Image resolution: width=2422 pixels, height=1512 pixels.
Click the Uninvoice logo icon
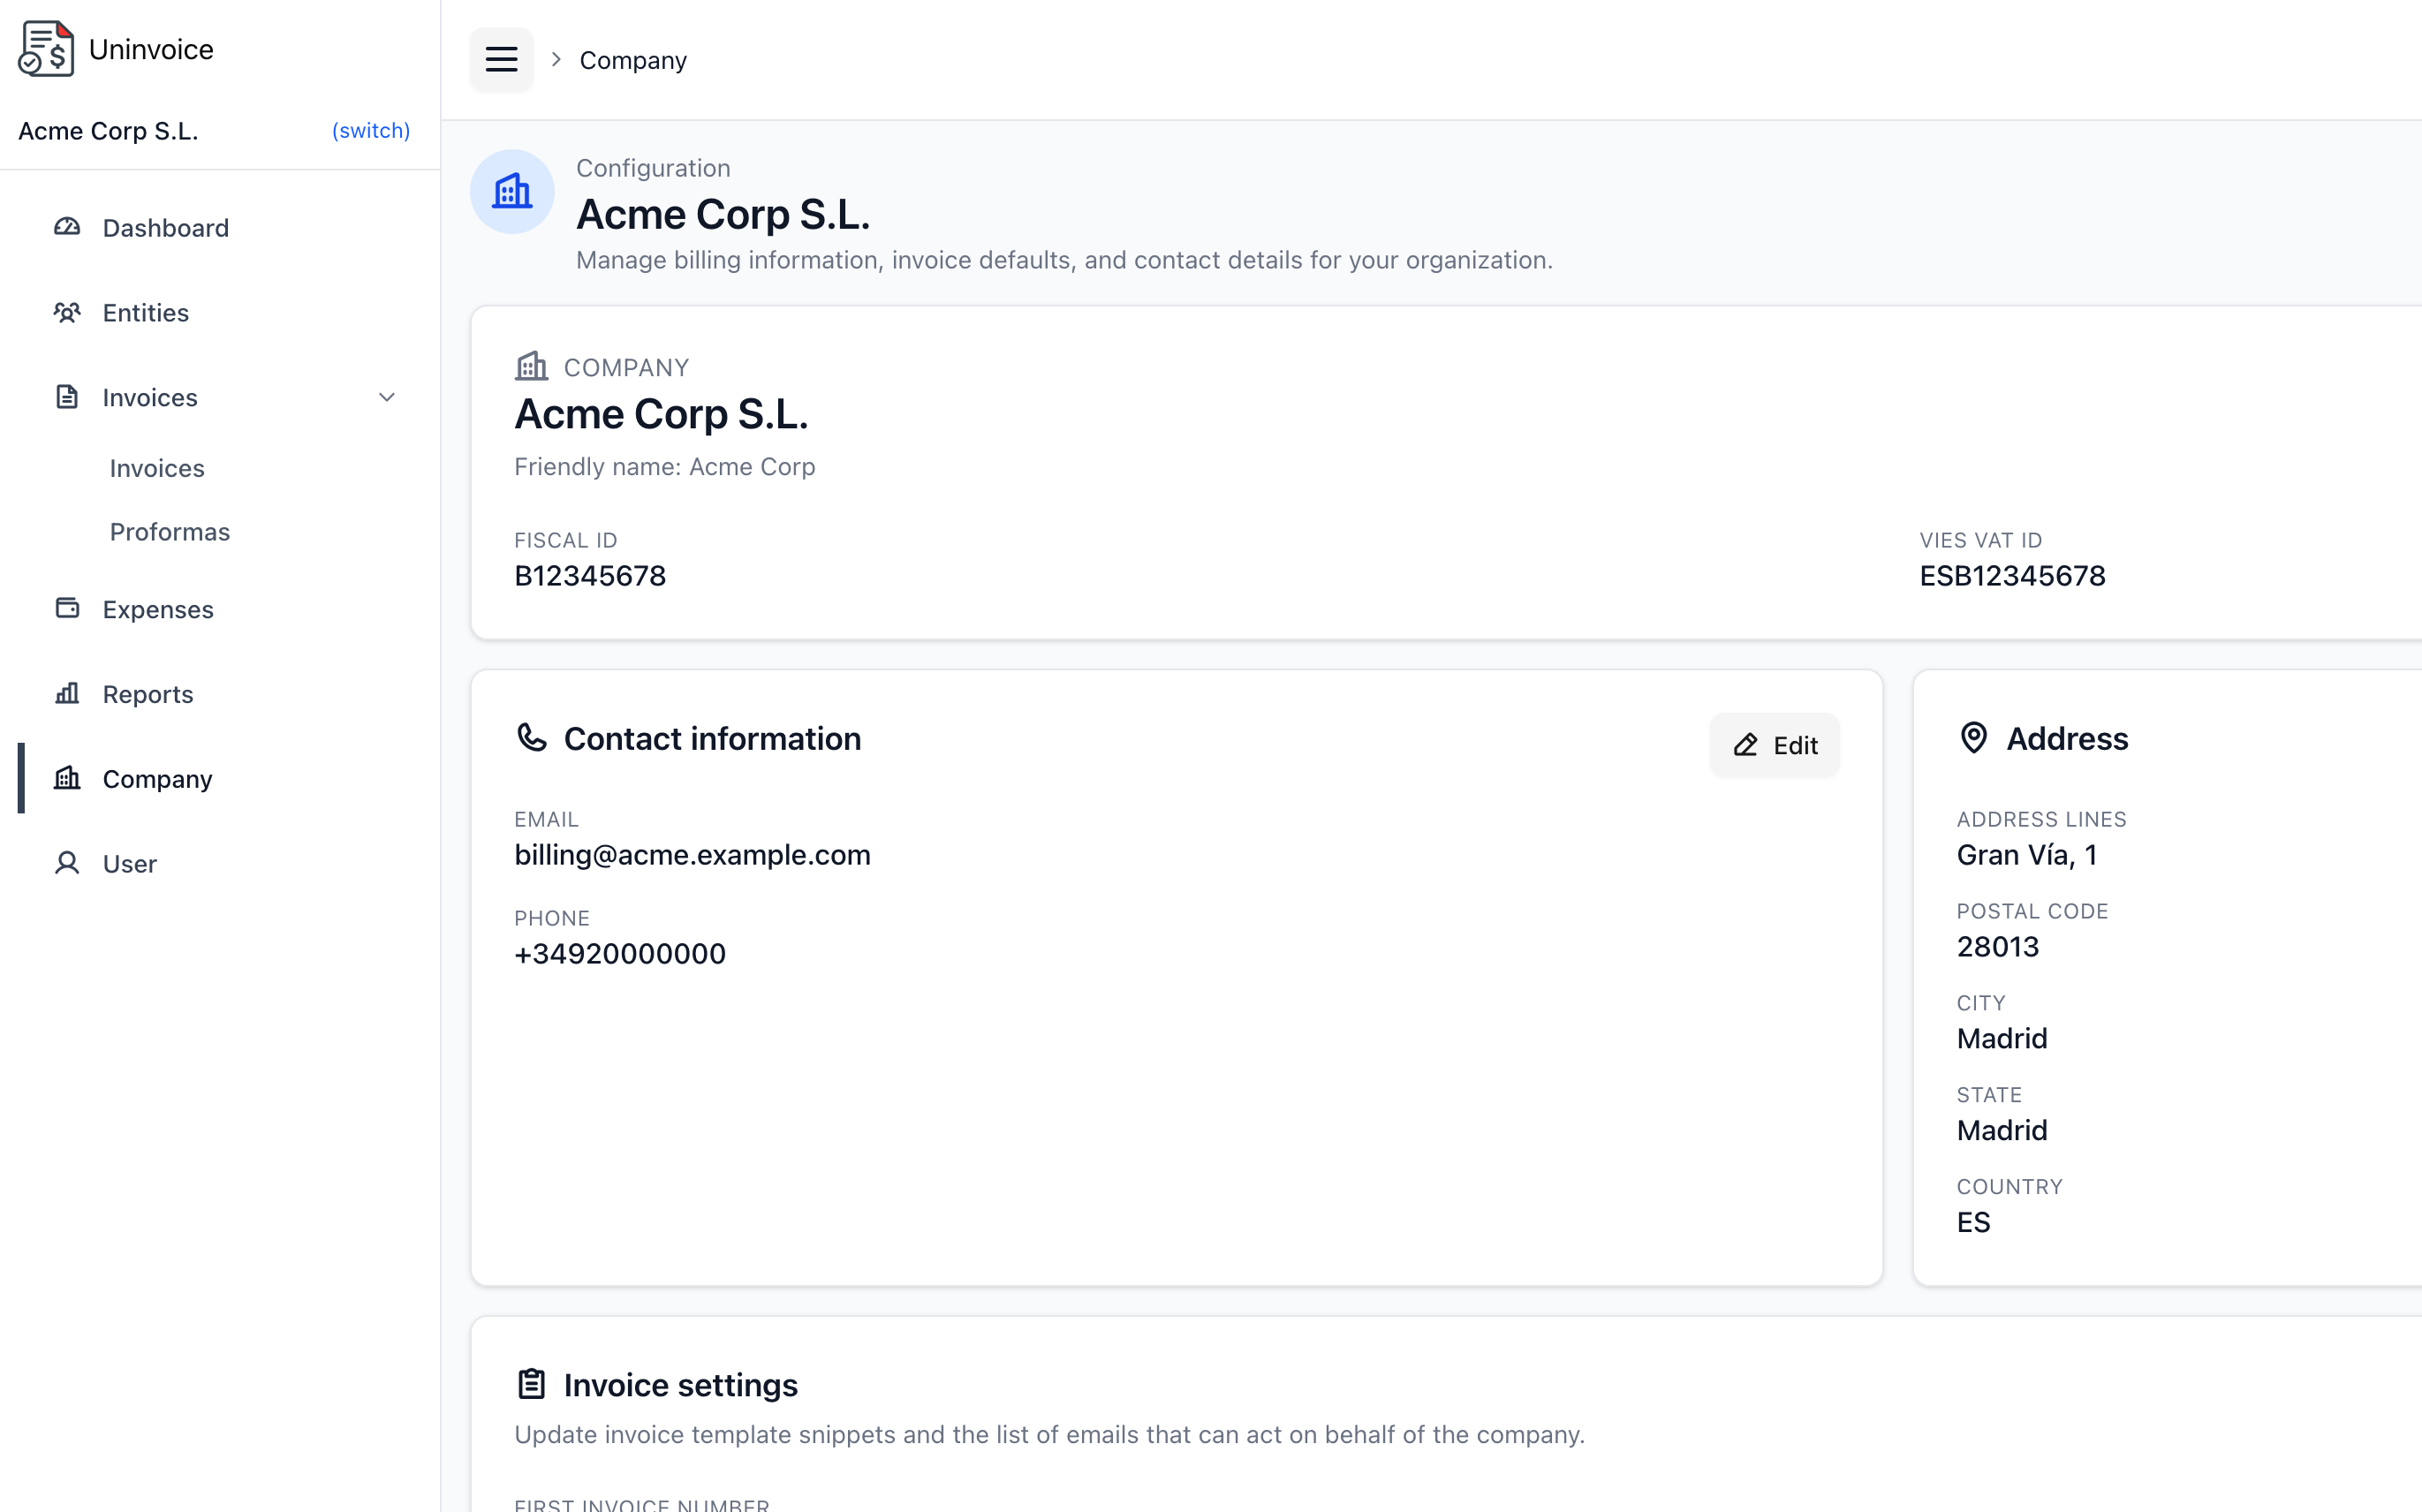45,48
